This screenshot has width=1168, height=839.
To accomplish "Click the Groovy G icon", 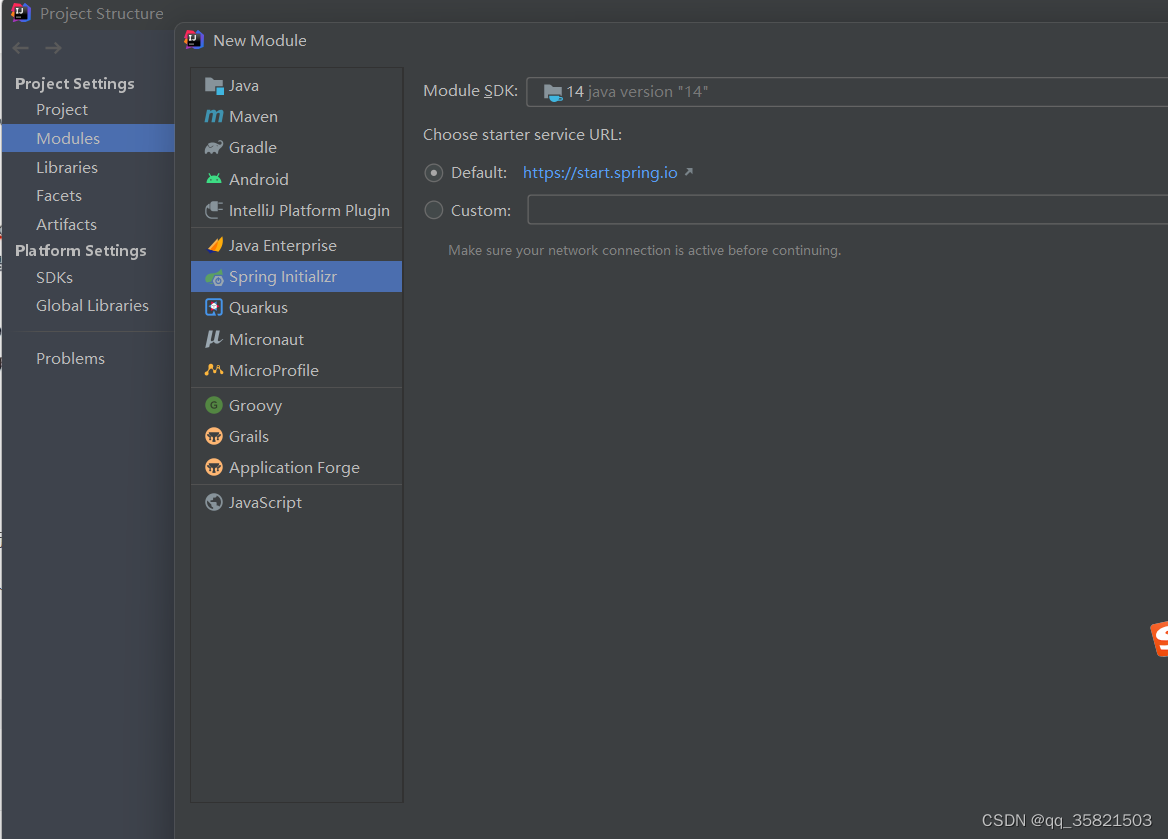I will coord(214,405).
